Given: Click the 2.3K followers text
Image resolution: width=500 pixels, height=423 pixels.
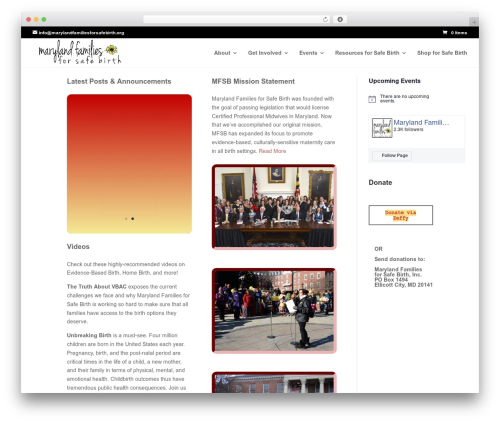Looking at the screenshot, I should point(408,129).
